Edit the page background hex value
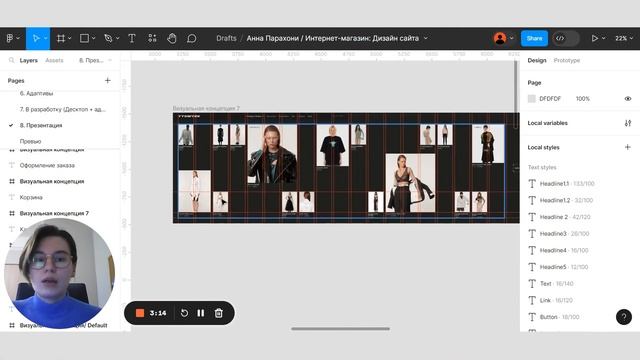640x360 pixels. pyautogui.click(x=550, y=99)
